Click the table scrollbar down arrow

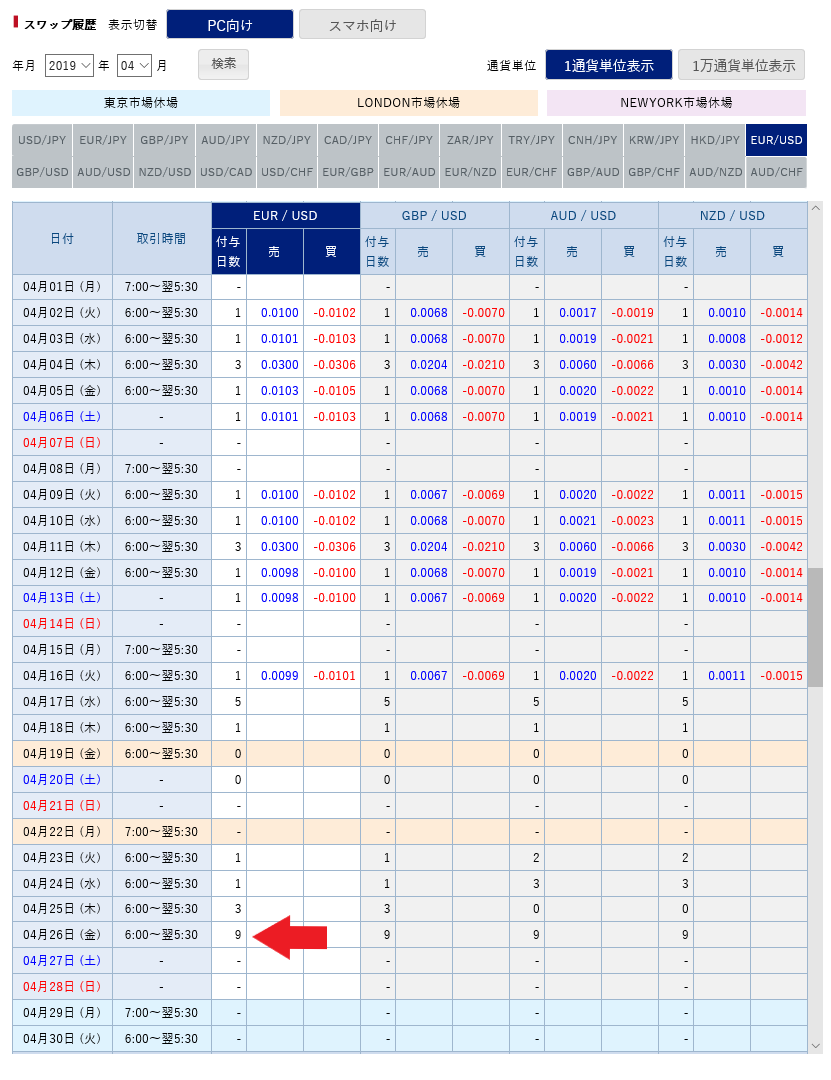pos(816,1046)
